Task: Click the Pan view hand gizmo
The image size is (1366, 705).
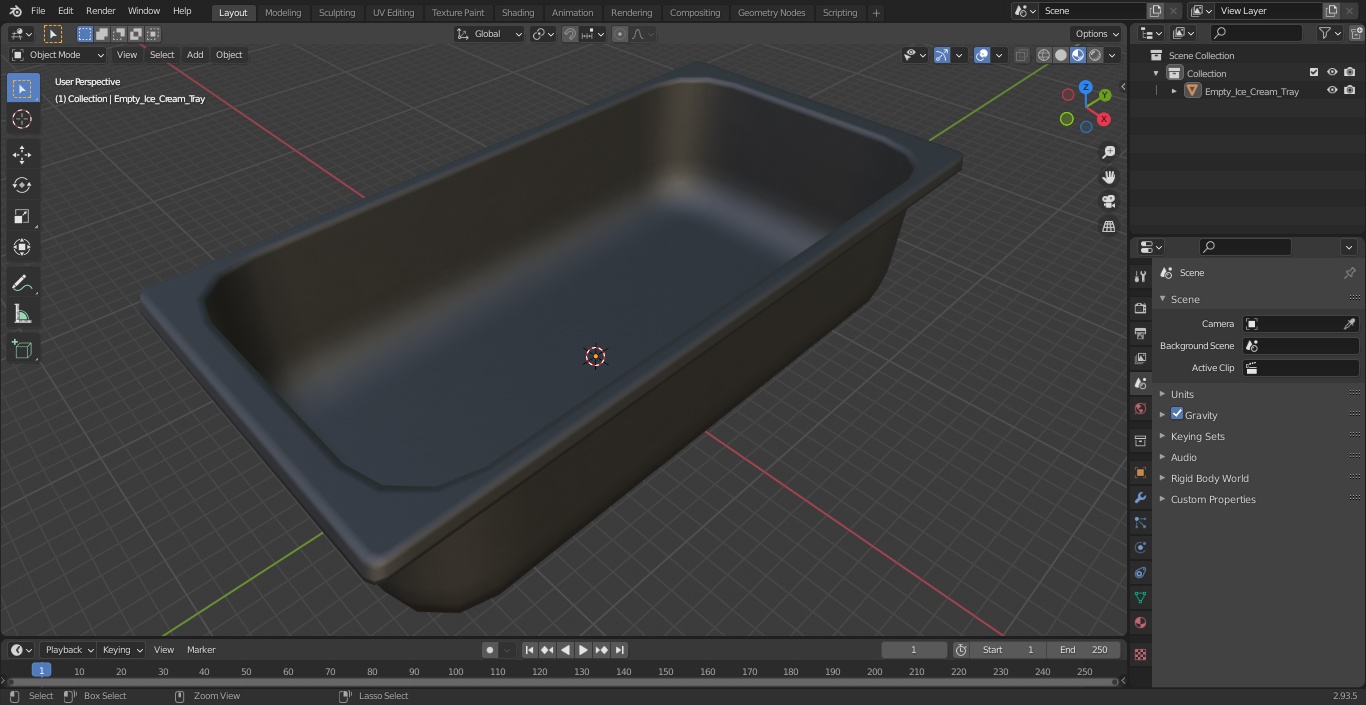Action: 1108,177
